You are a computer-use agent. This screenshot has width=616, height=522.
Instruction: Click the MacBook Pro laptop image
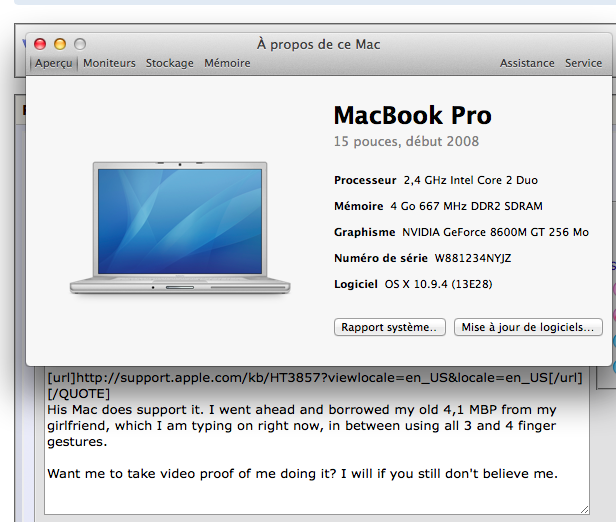coord(180,228)
